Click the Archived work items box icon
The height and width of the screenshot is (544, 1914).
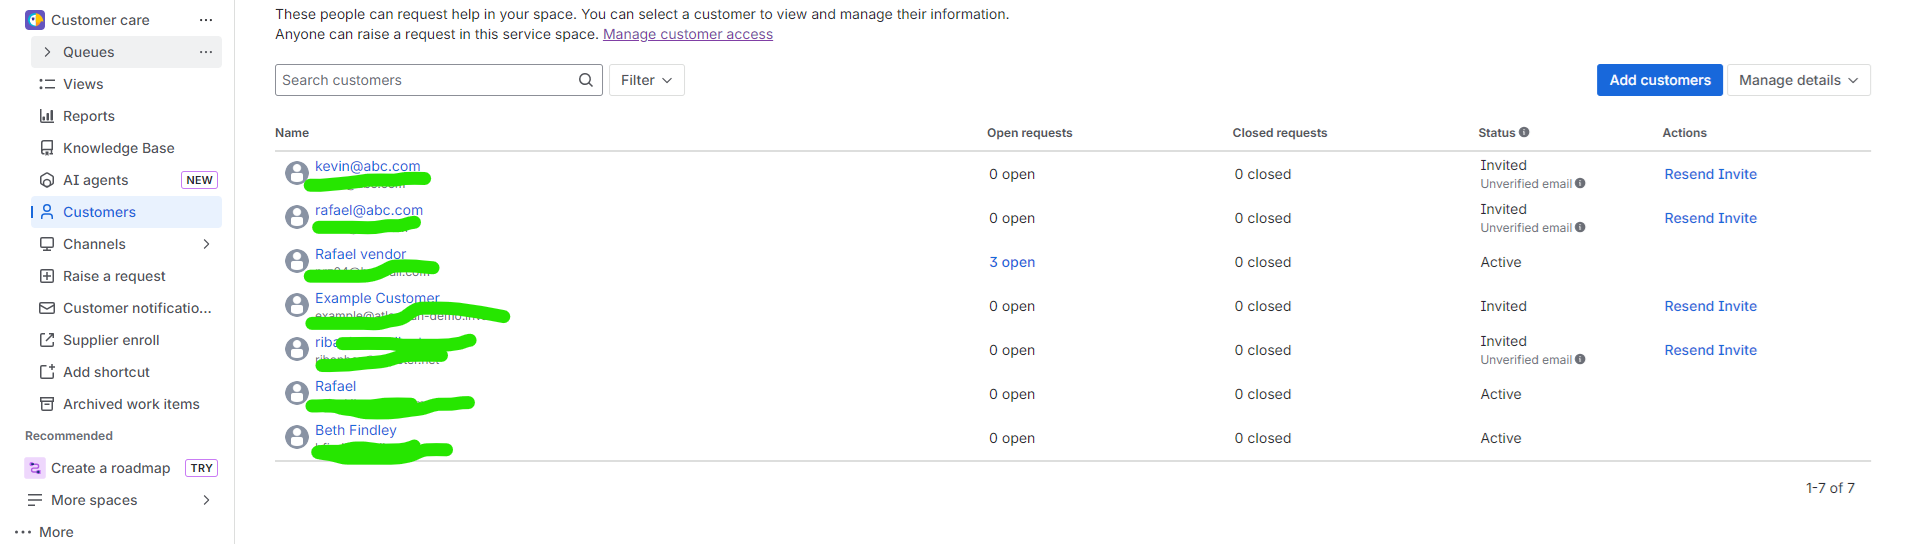tap(47, 404)
